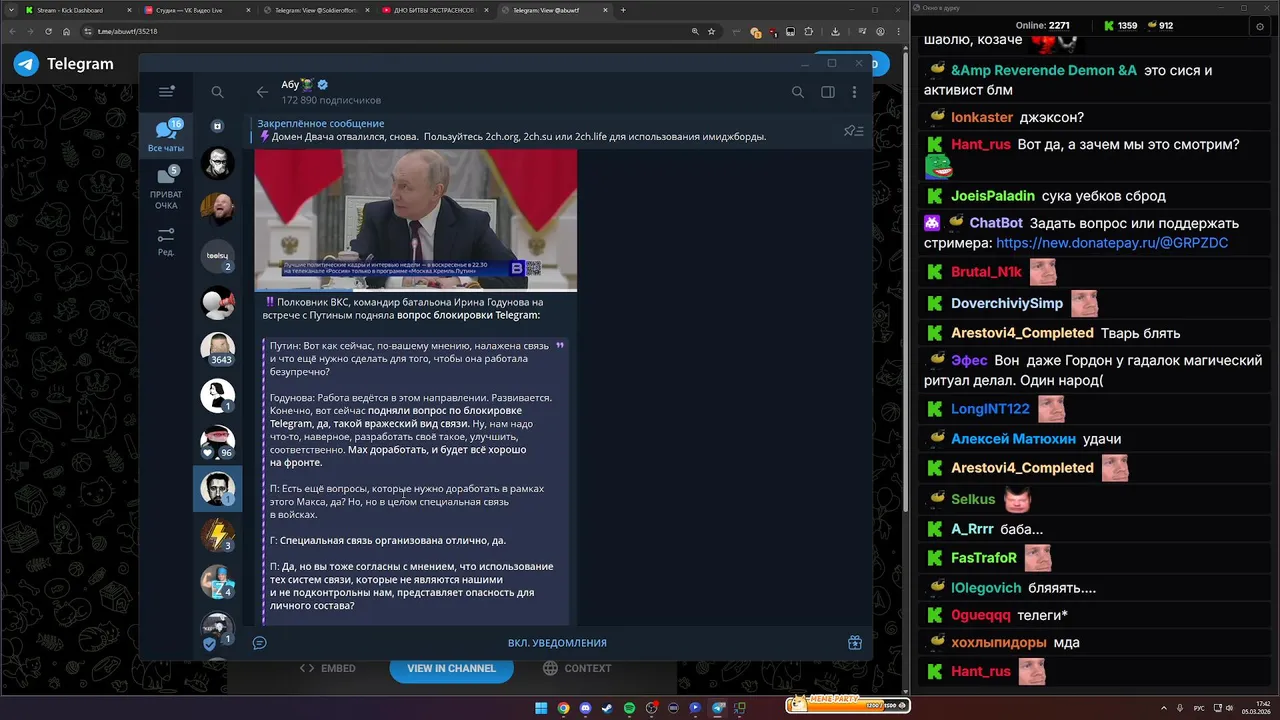Open folder editing (Ред.)
The width and height of the screenshot is (1280, 720).
pos(166,242)
